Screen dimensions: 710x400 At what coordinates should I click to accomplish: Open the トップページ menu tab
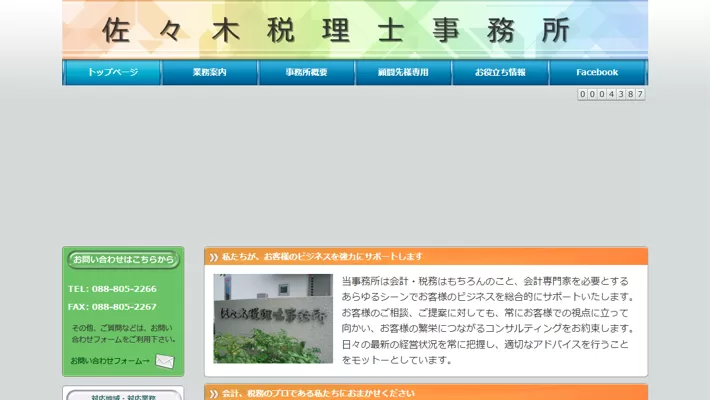point(113,73)
